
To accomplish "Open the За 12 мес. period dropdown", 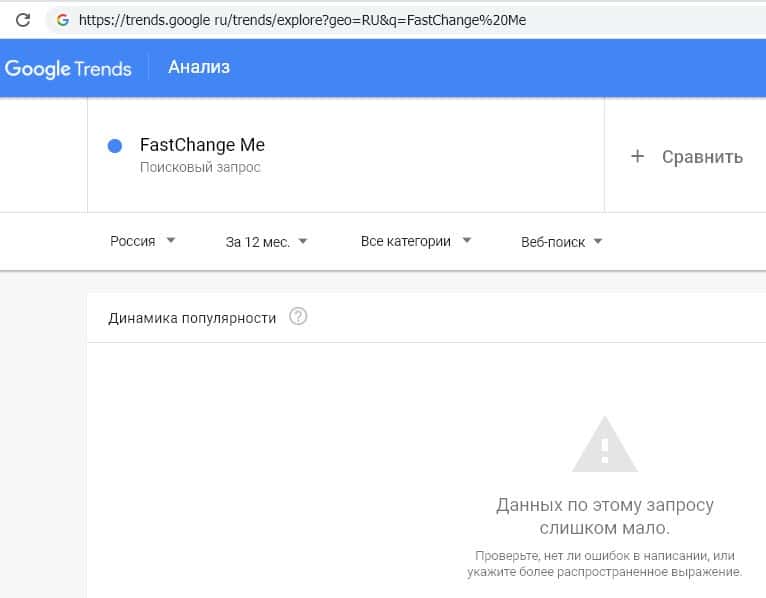I will (x=266, y=241).
